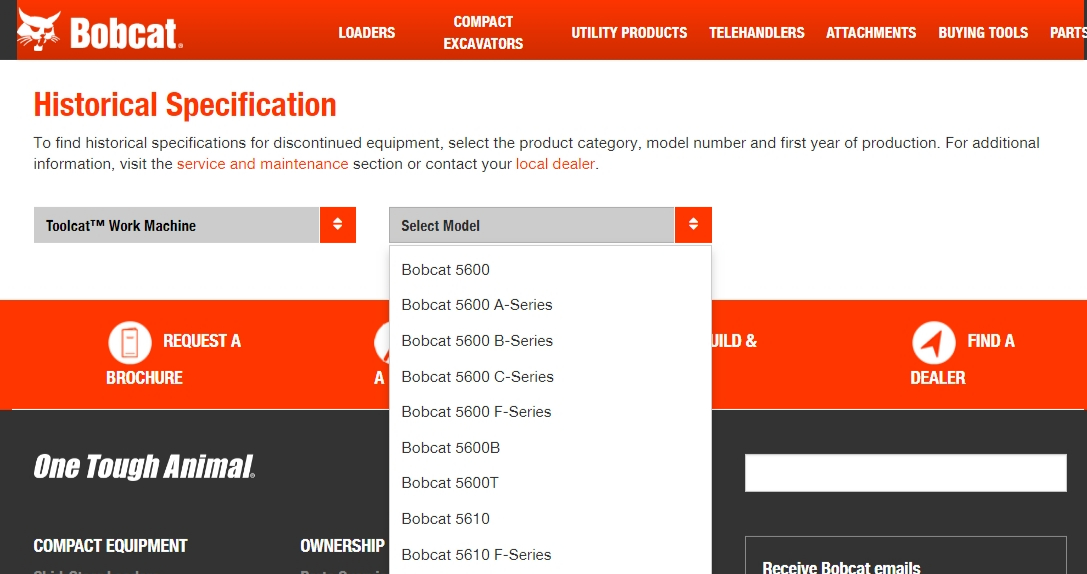Go to Telehandlers in the navigation
Screen dimensions: 1087x574
point(756,33)
